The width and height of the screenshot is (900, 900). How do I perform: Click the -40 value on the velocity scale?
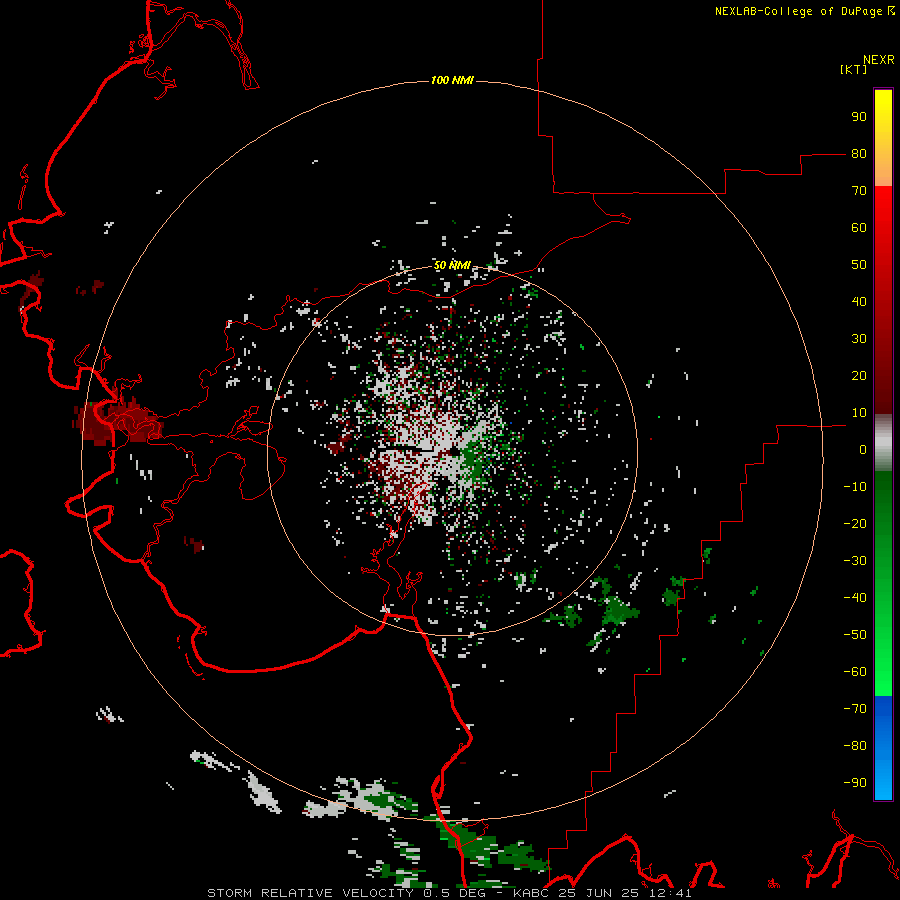(x=855, y=598)
